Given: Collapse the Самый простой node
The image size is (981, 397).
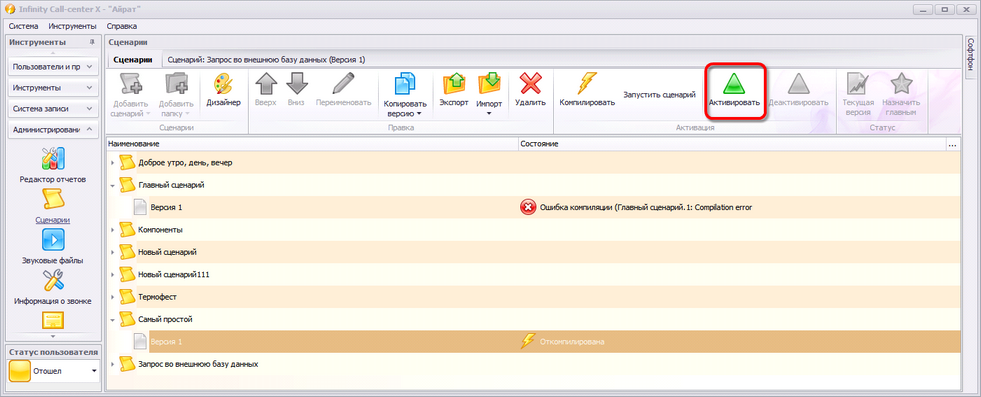Looking at the screenshot, I should point(113,319).
